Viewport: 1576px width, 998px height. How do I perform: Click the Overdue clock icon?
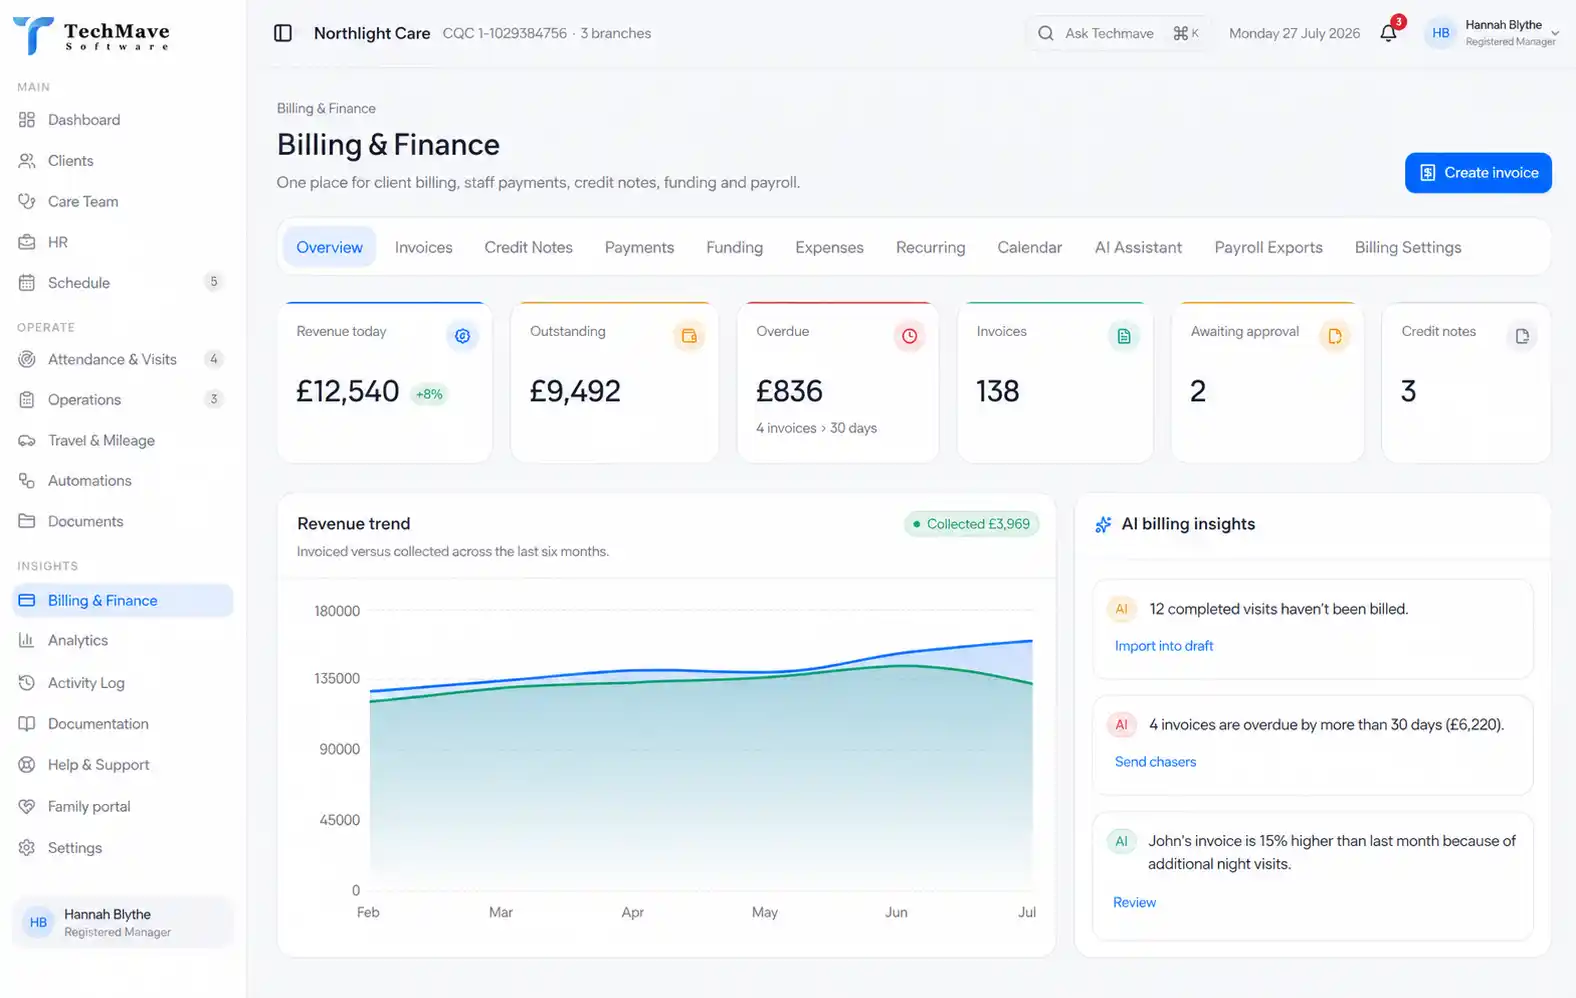click(909, 336)
